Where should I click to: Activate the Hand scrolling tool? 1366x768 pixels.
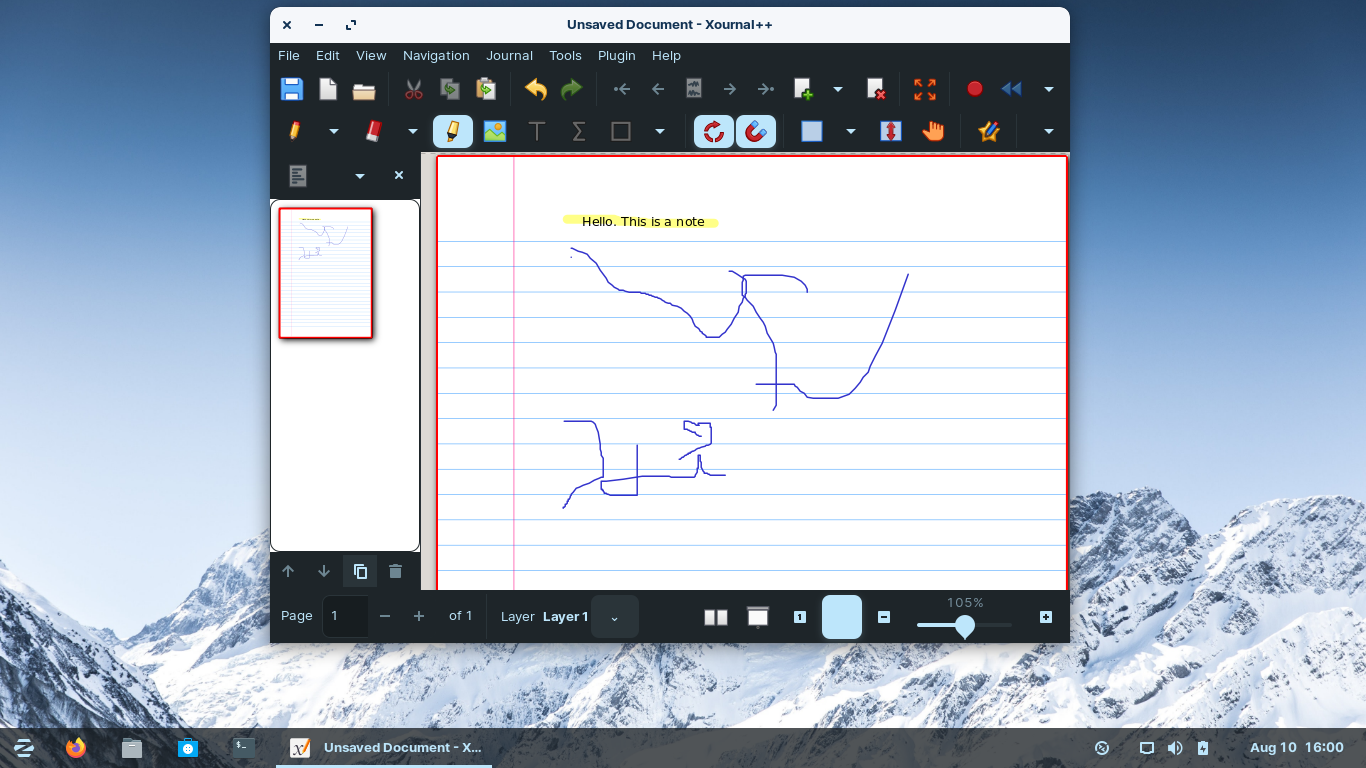coord(933,131)
